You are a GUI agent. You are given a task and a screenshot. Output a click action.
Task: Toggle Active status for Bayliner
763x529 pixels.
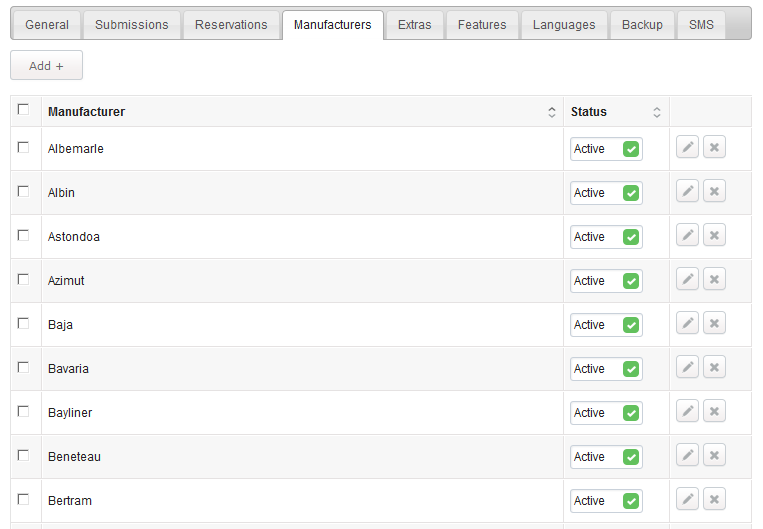click(606, 413)
